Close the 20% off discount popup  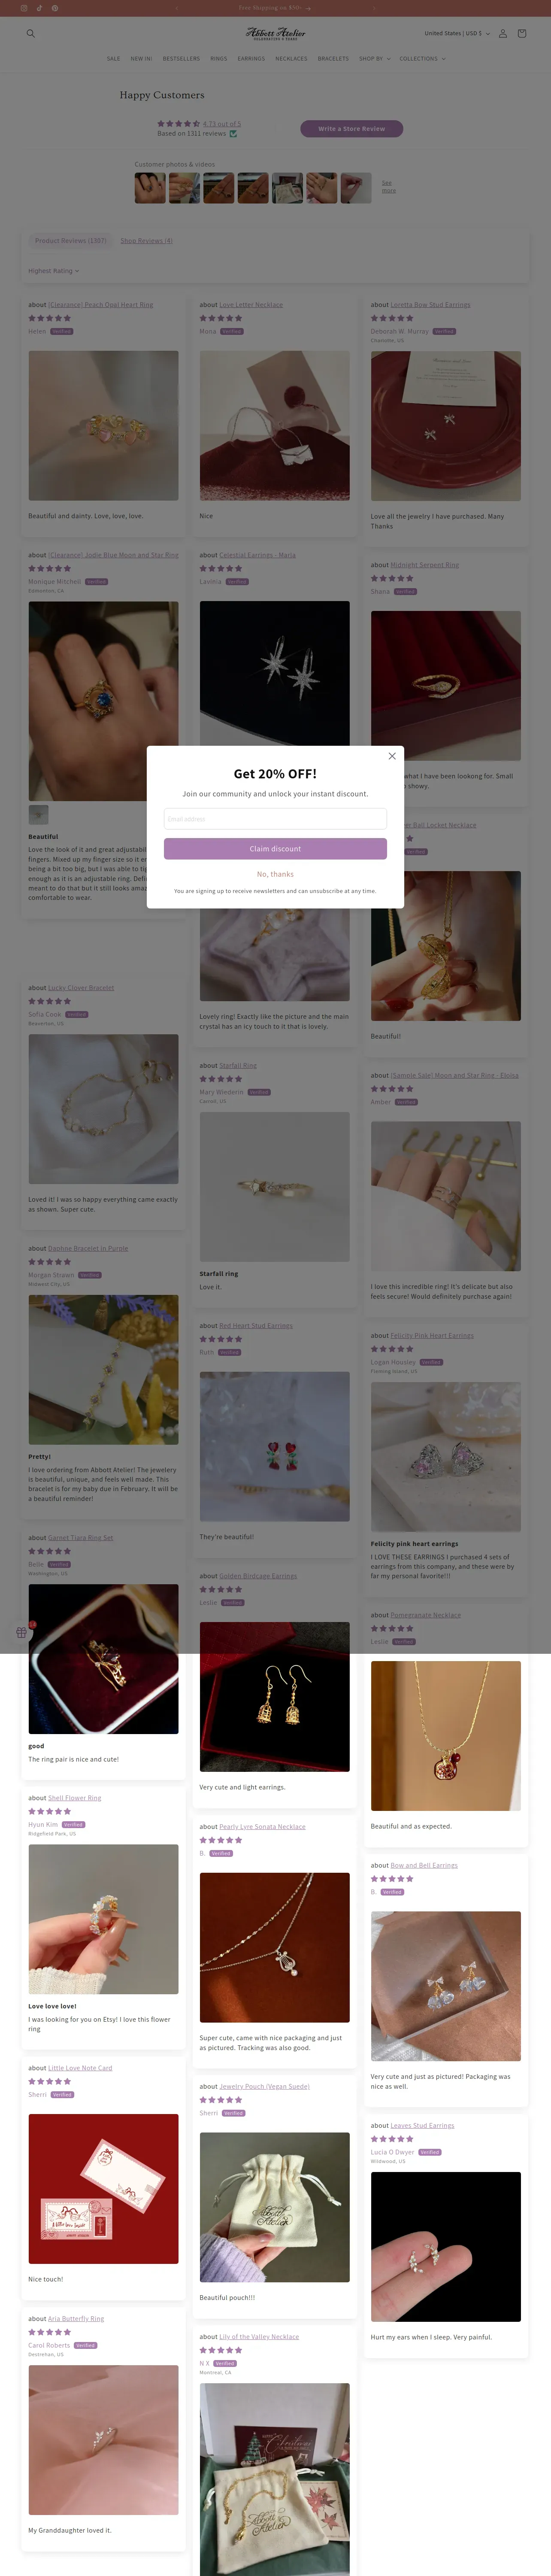(x=392, y=756)
